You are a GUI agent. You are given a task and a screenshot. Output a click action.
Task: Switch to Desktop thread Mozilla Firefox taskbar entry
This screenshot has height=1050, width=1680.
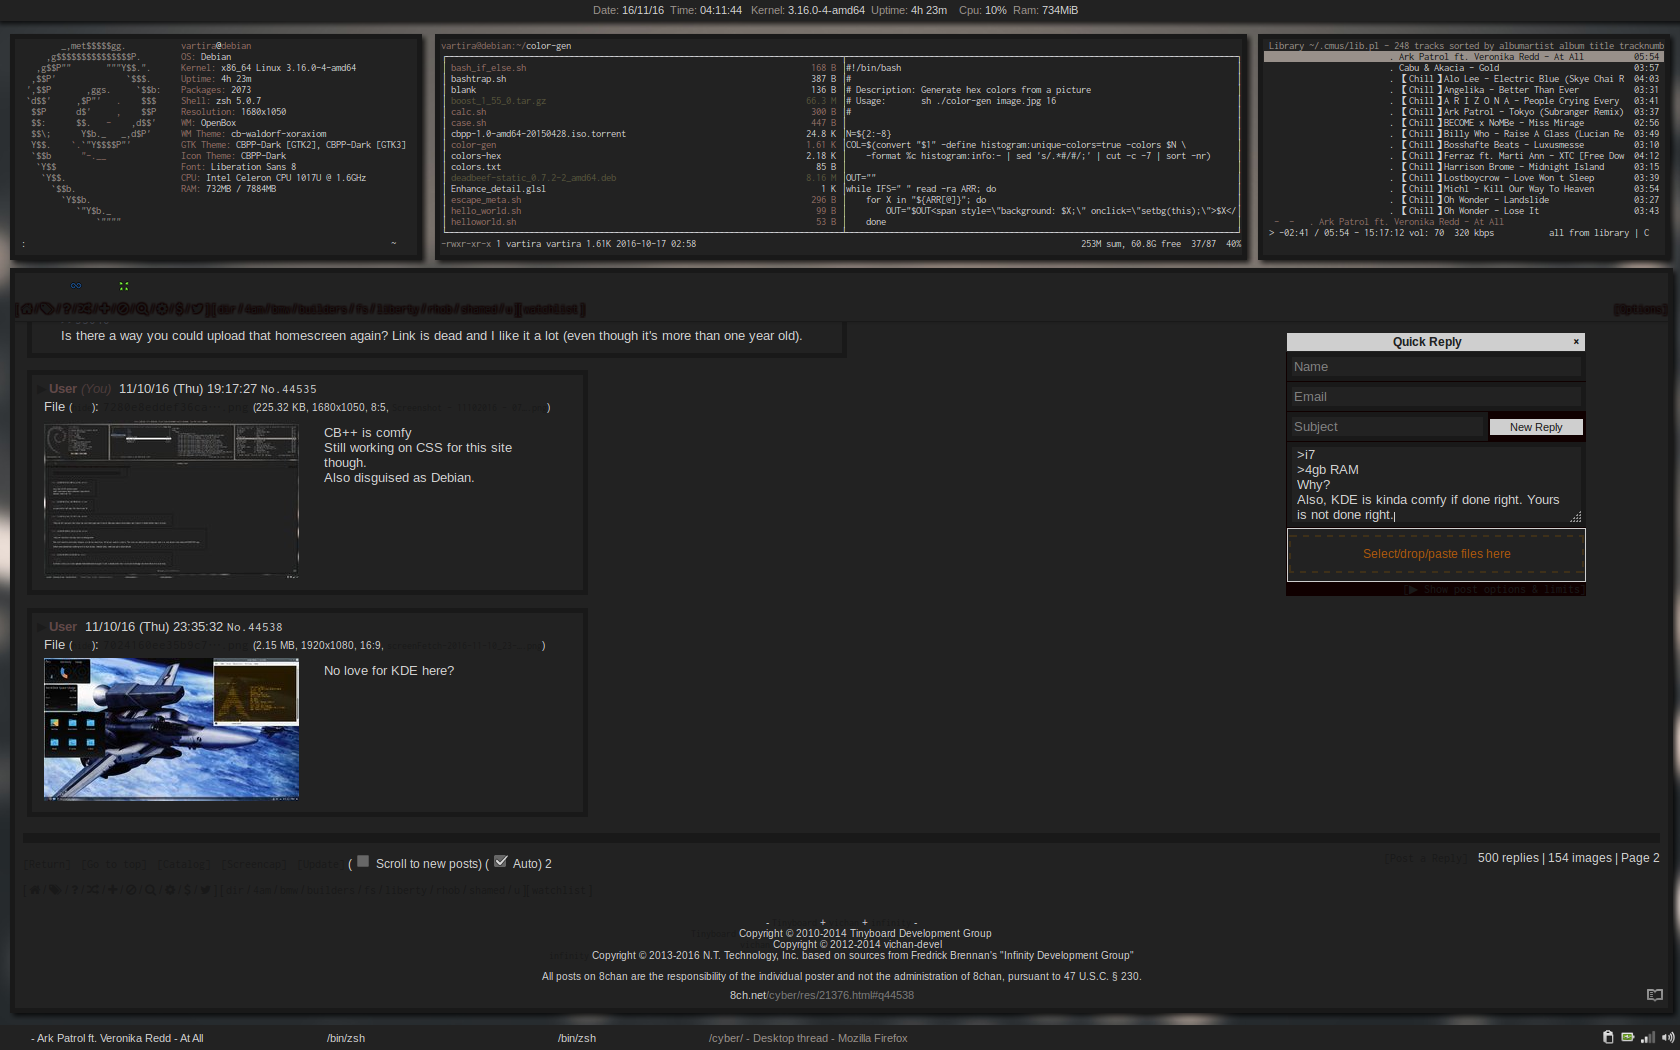point(808,1038)
